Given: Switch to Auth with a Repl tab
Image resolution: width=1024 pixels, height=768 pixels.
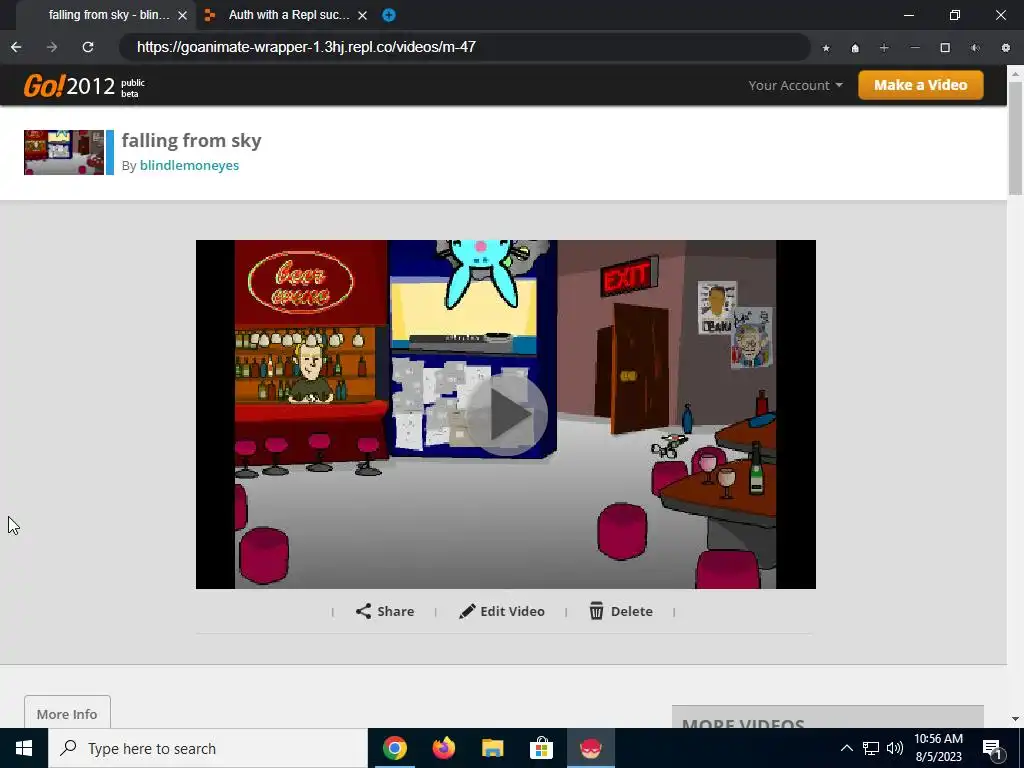Looking at the screenshot, I should tap(285, 15).
